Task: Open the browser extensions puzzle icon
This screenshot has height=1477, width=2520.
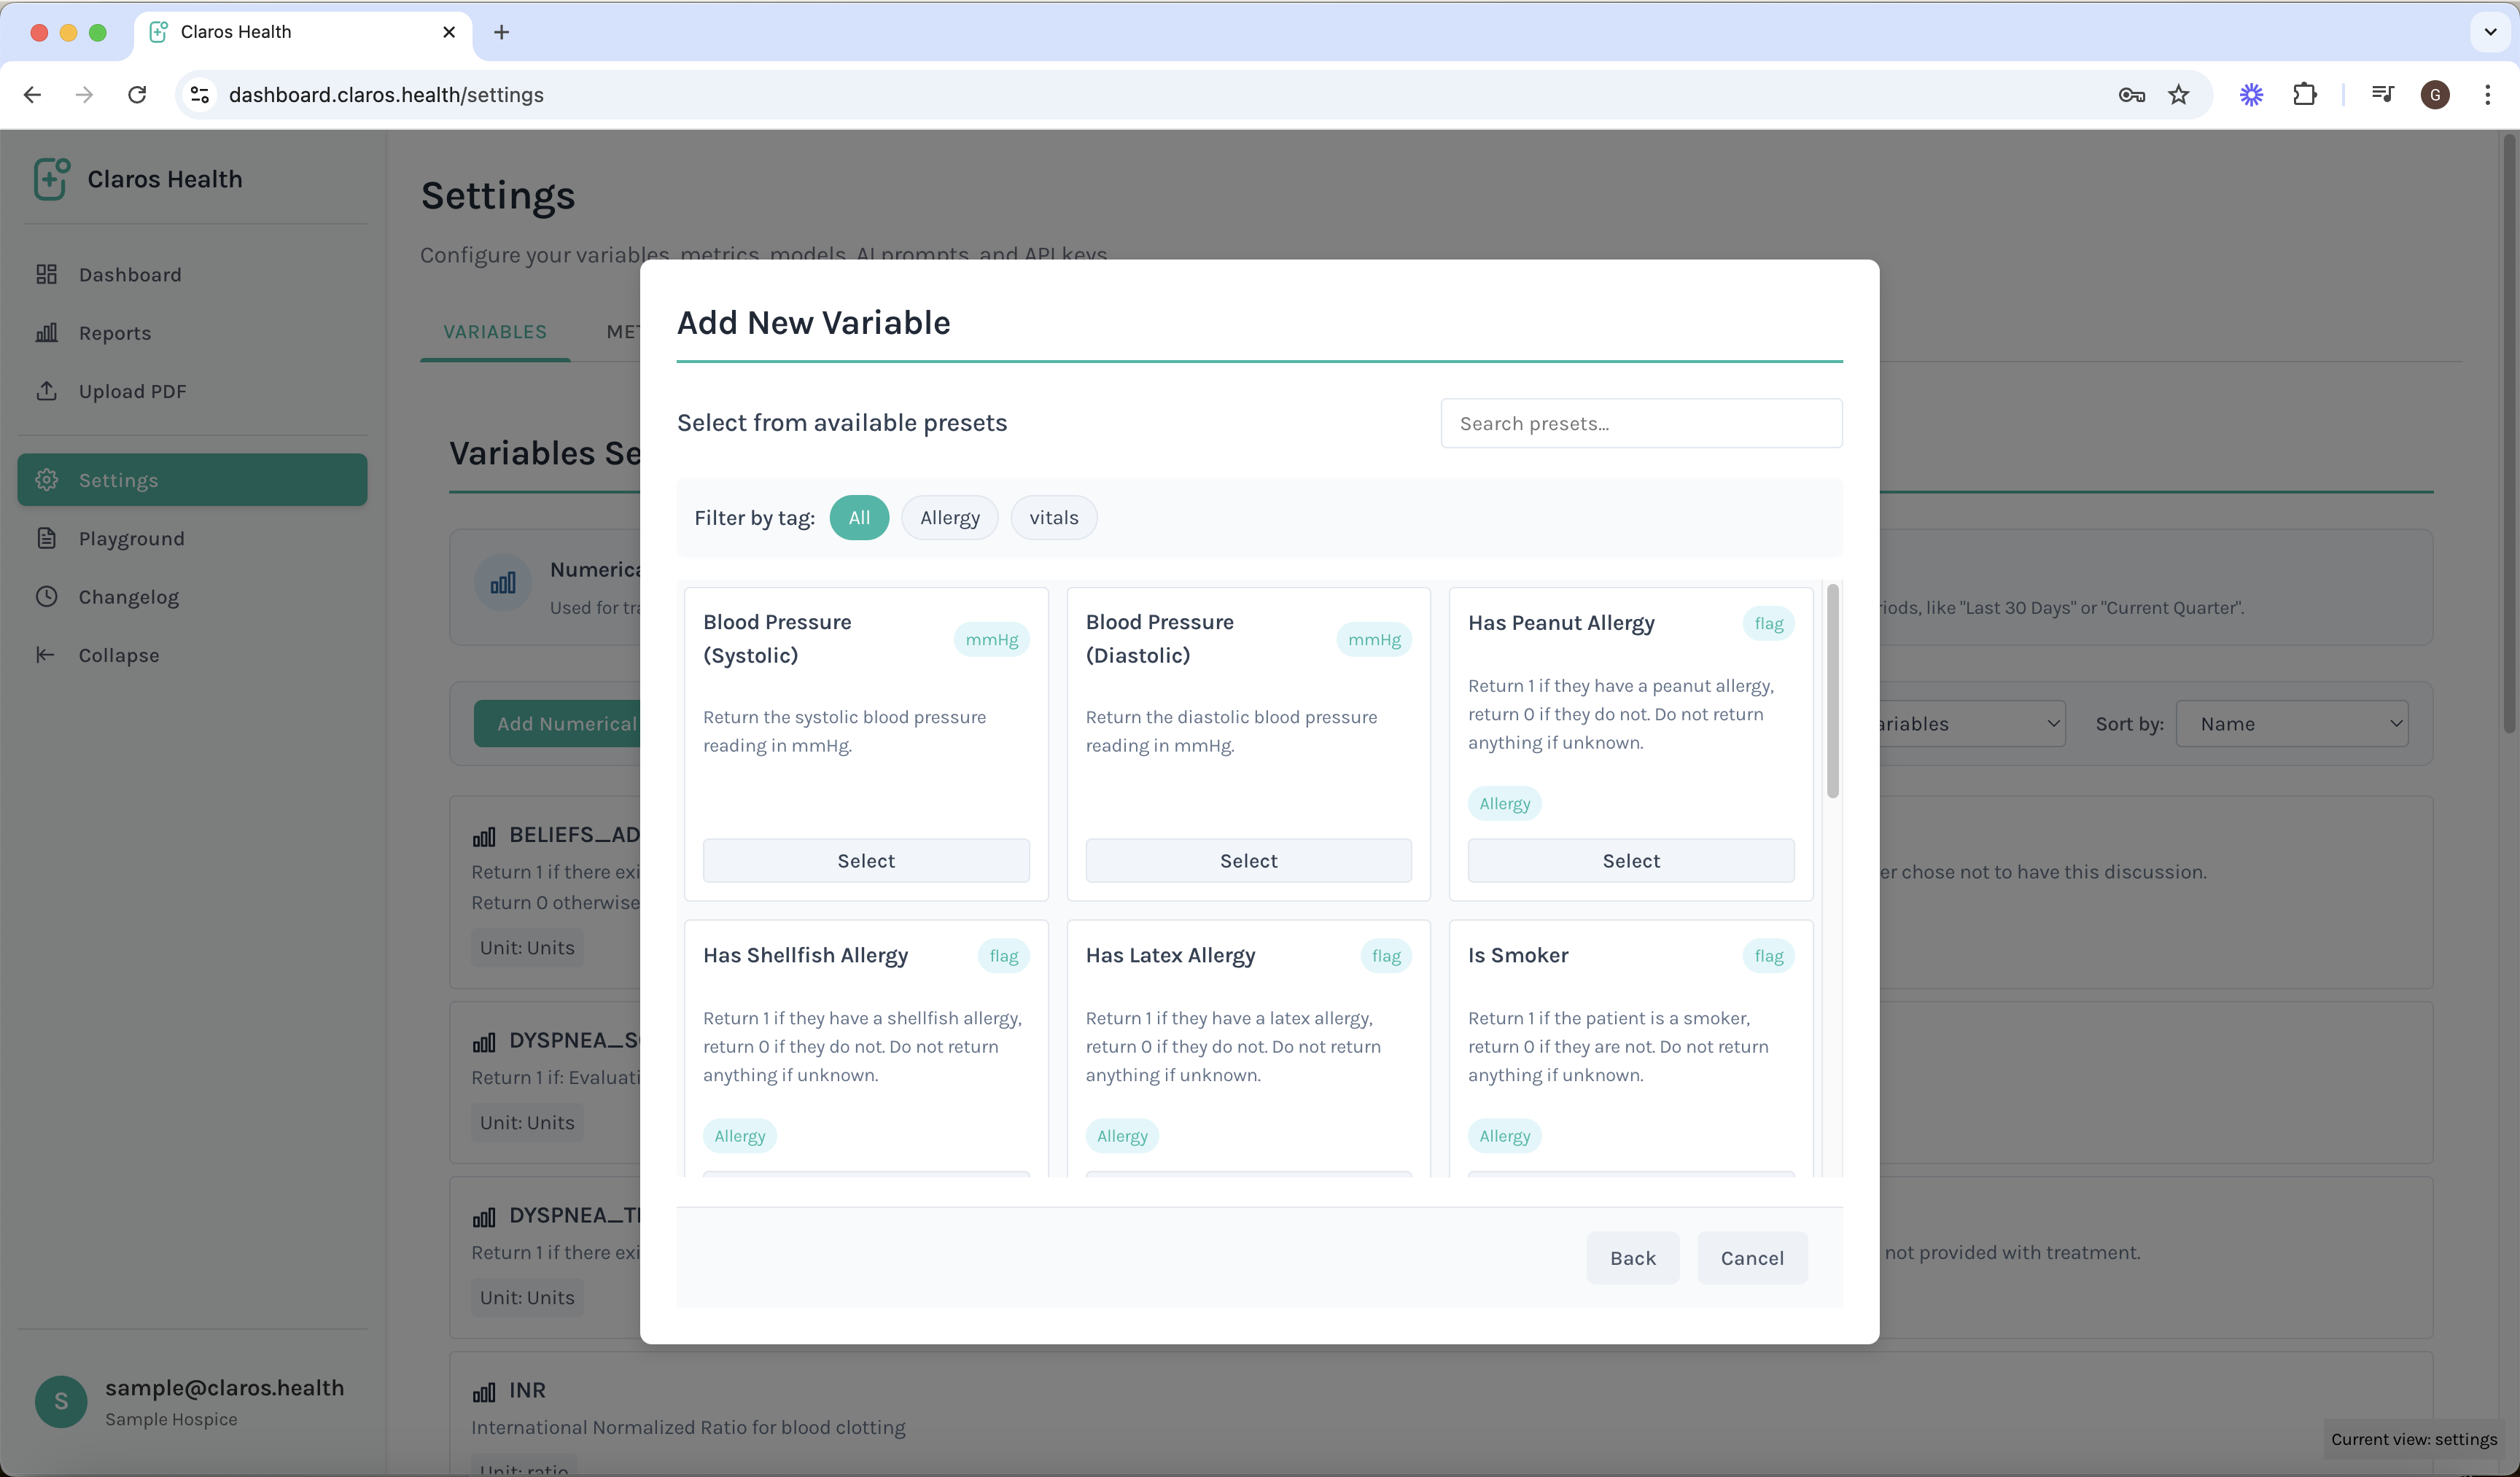Action: point(2304,94)
